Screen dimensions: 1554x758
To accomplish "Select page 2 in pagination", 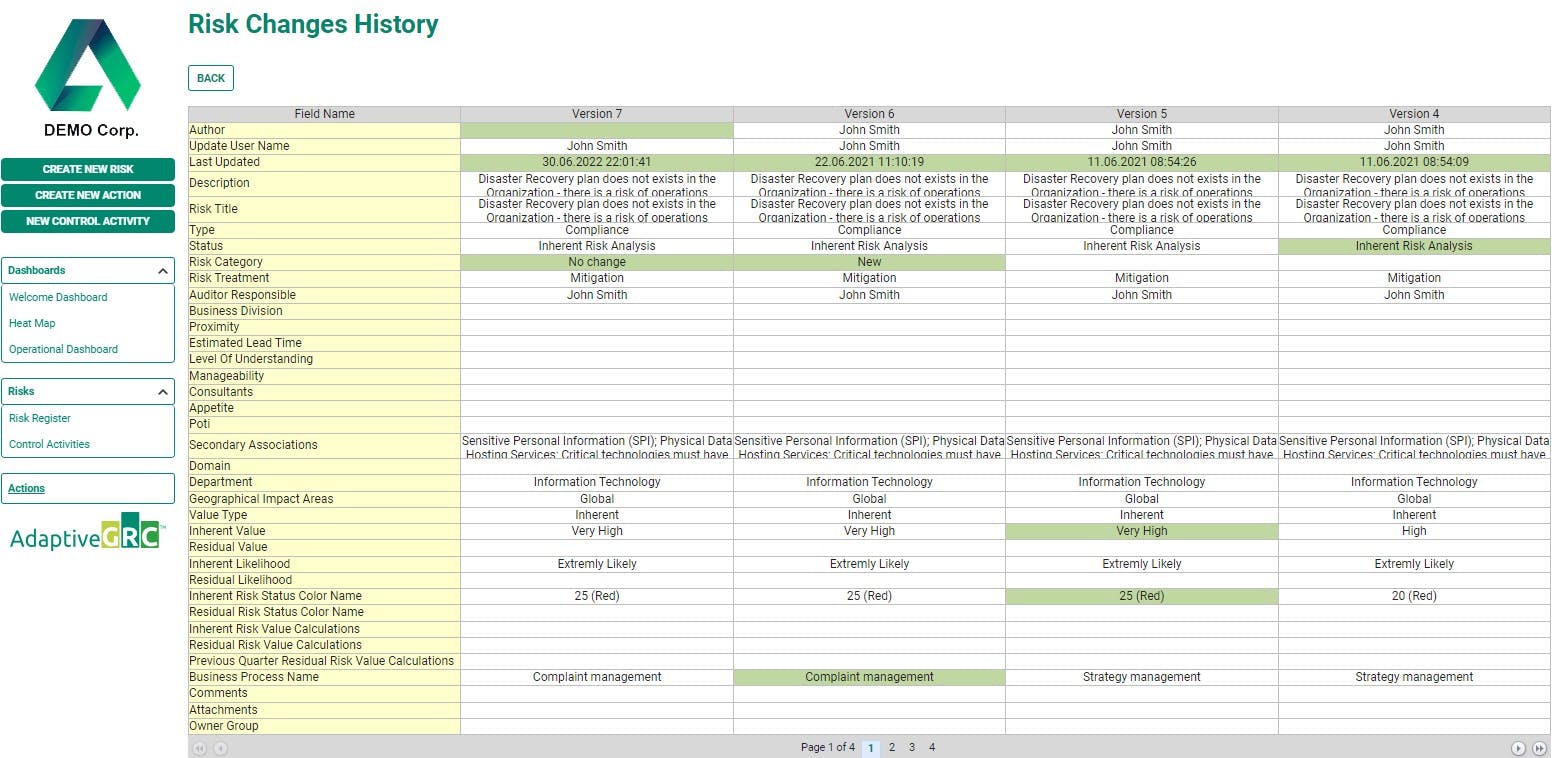I will (x=892, y=748).
